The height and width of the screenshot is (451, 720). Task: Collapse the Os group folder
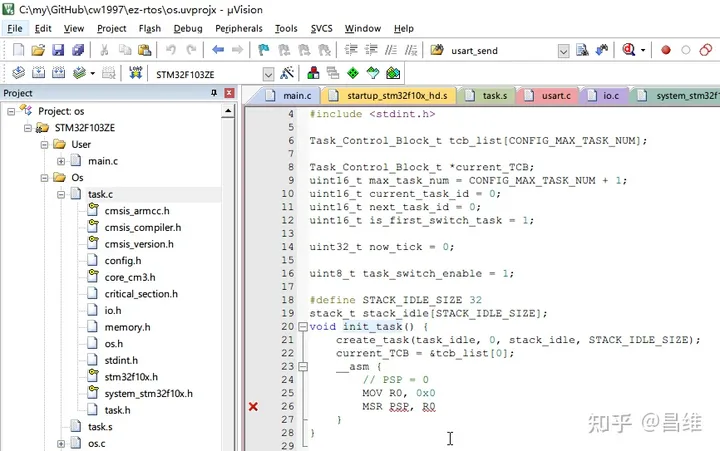pyautogui.click(x=45, y=178)
